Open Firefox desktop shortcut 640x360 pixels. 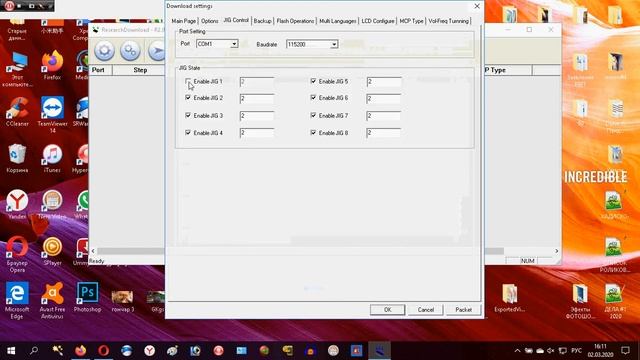(x=52, y=65)
